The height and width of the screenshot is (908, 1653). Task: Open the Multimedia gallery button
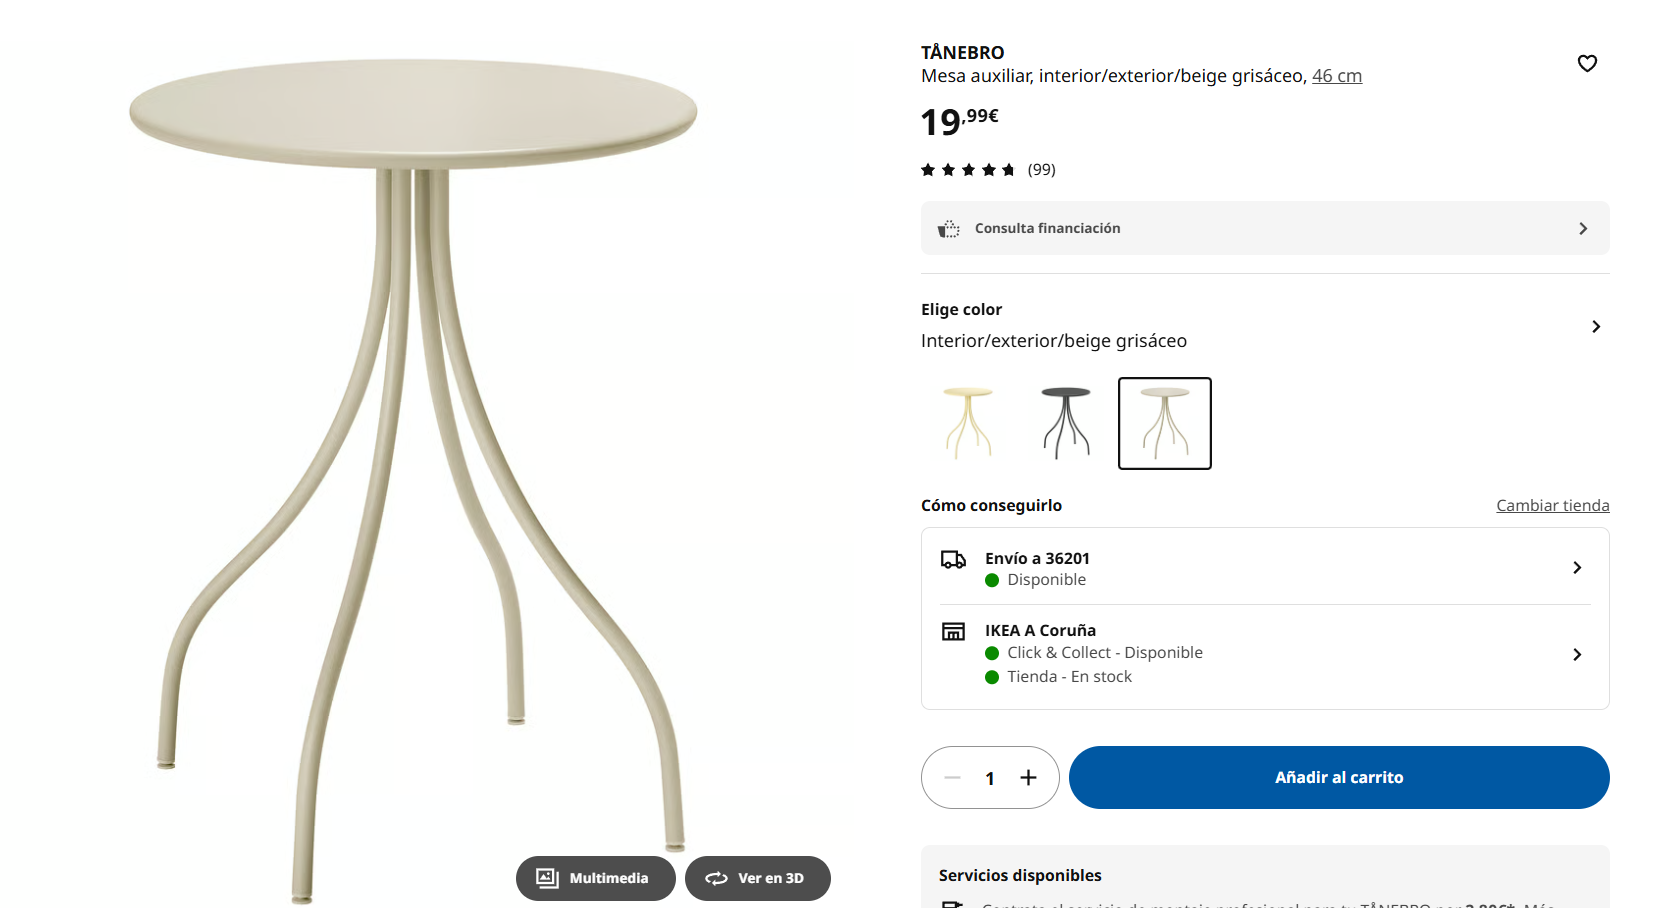point(595,878)
